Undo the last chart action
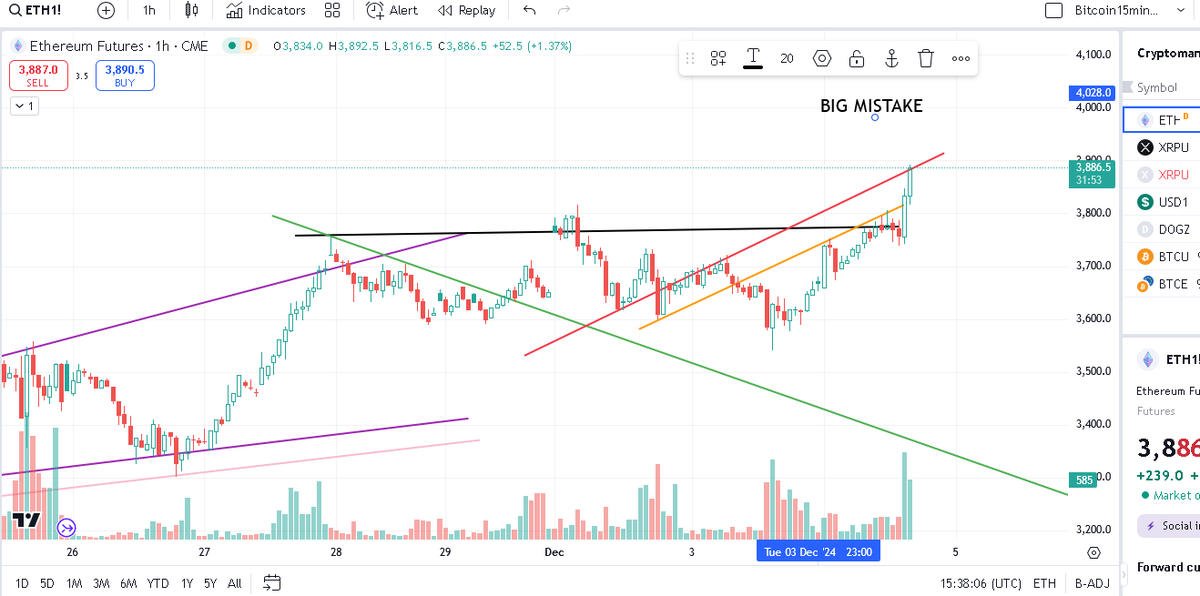The width and height of the screenshot is (1200, 596). [530, 10]
